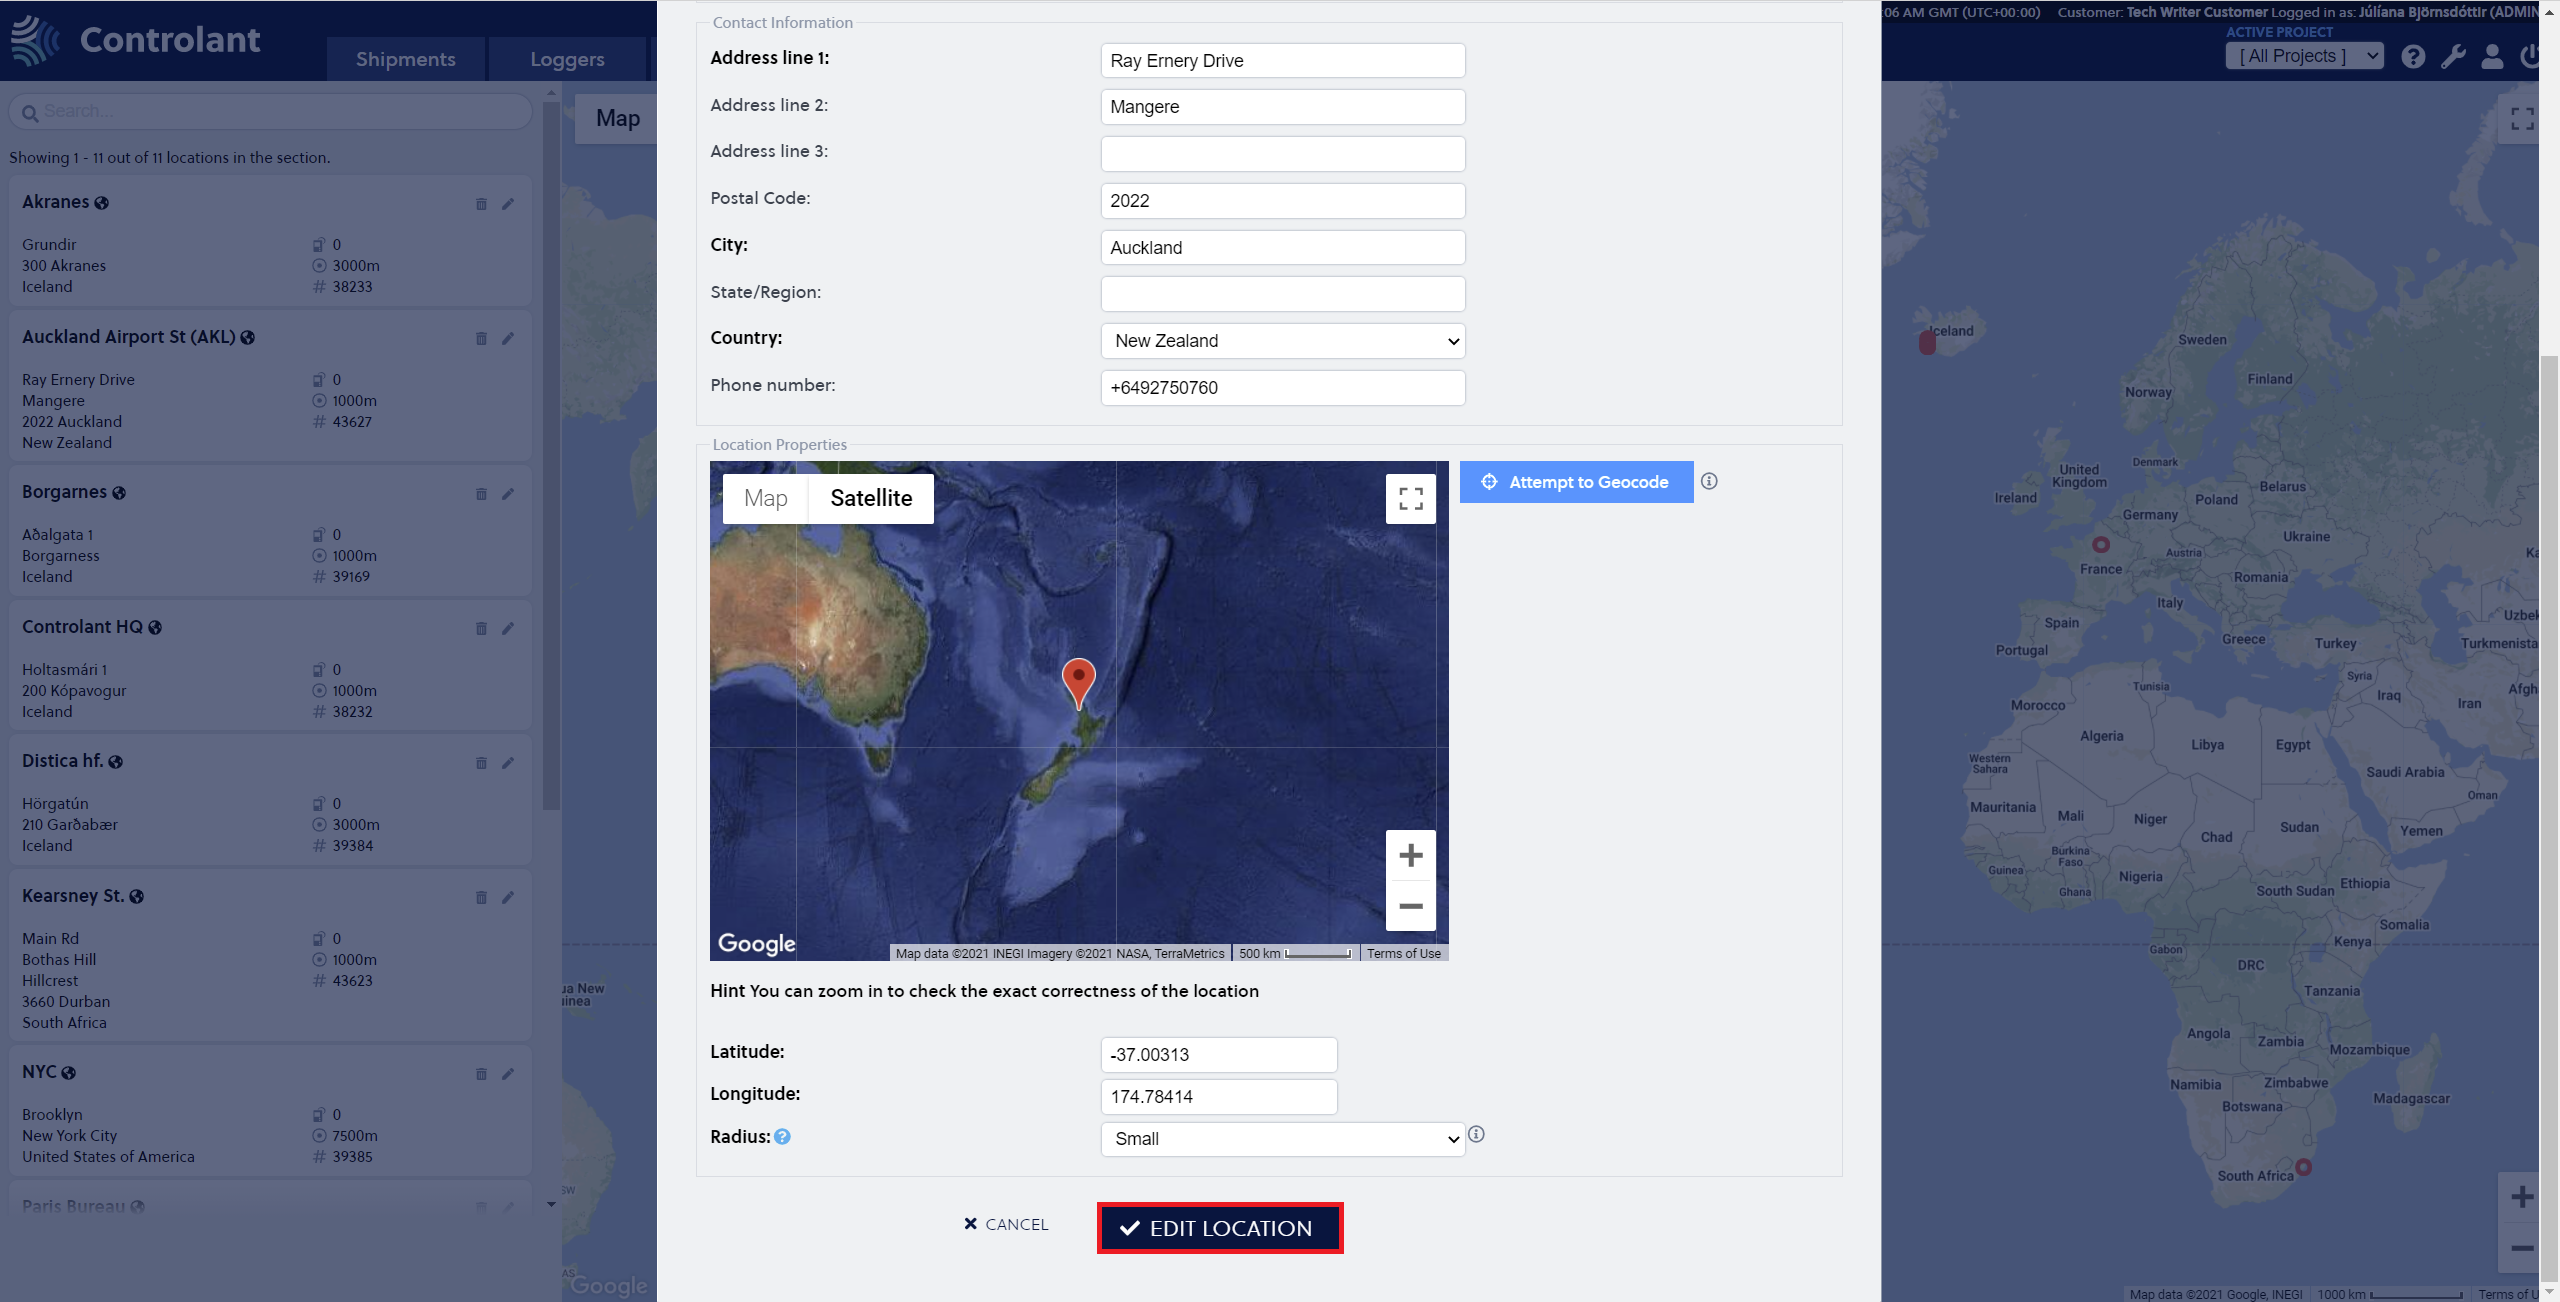The width and height of the screenshot is (2560, 1302).
Task: Delete the Borgarnes location
Action: [481, 494]
